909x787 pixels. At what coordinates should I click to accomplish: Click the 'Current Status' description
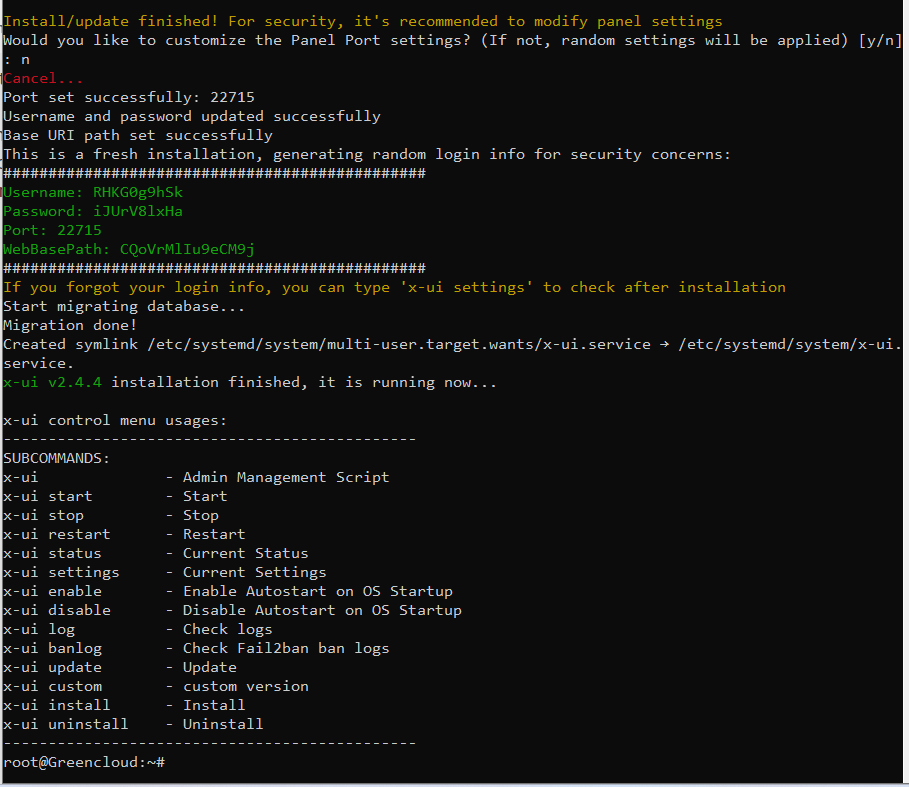point(246,553)
